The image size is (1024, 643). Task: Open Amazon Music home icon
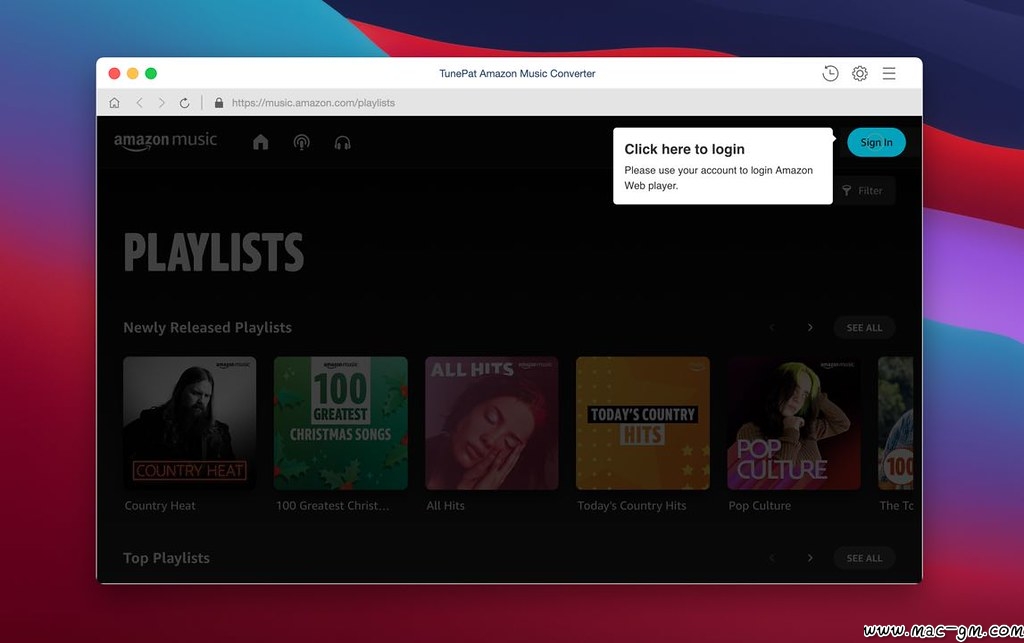click(x=261, y=142)
